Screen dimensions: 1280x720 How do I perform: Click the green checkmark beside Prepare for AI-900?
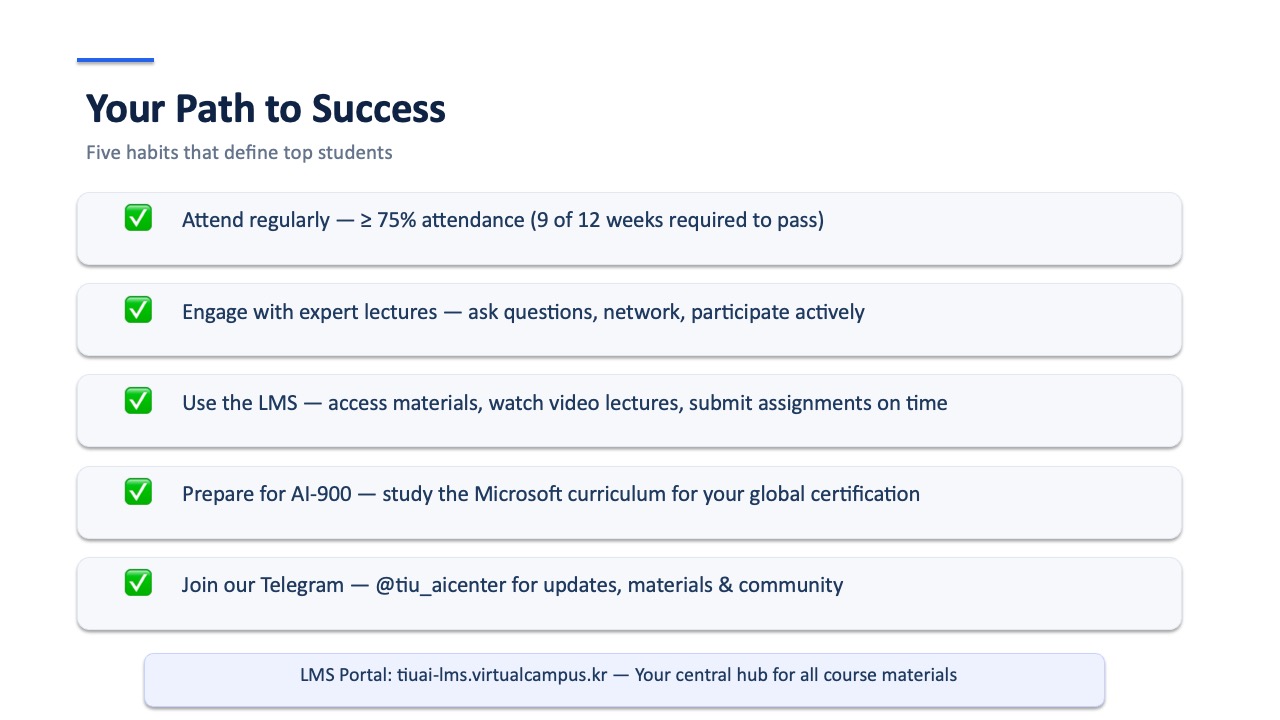138,492
